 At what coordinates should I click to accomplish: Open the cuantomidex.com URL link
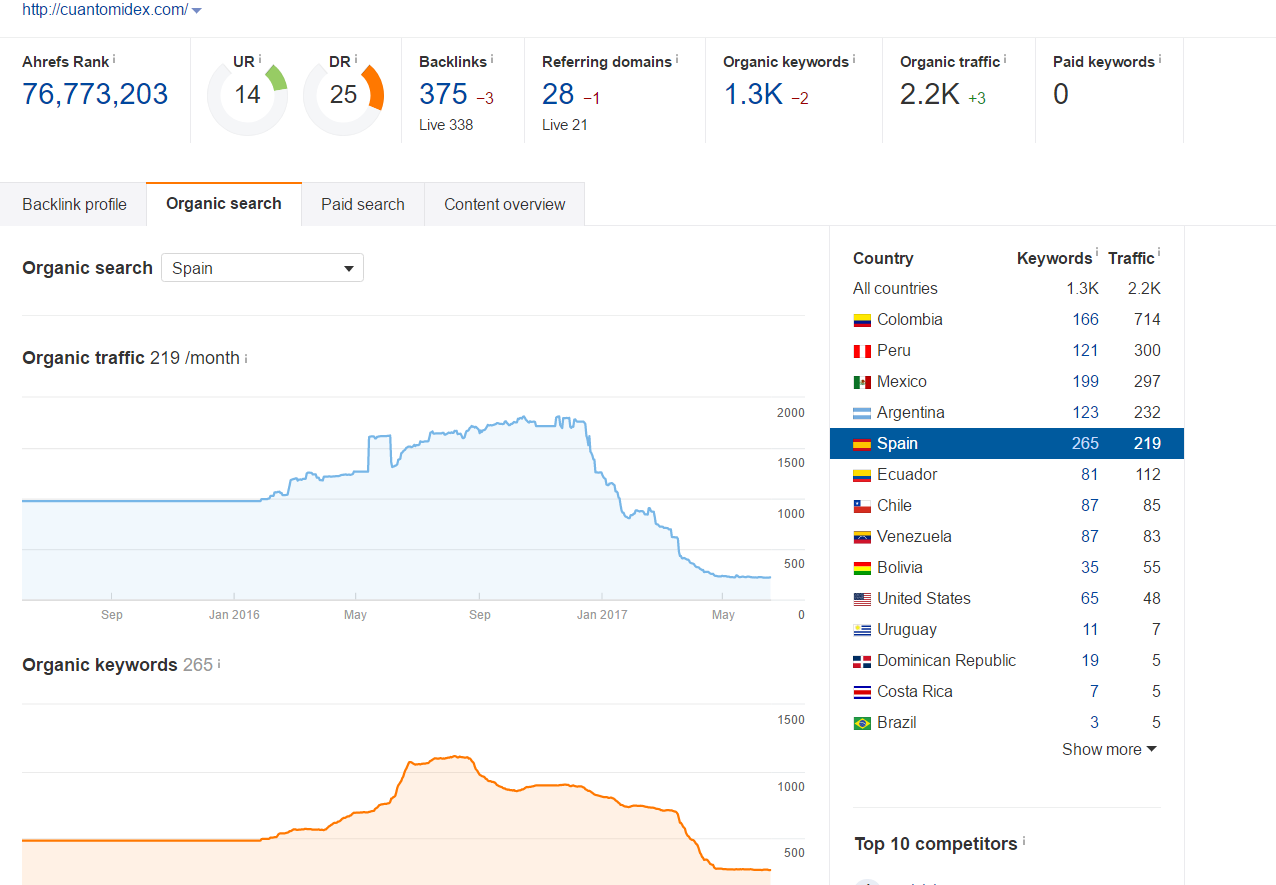coord(105,9)
